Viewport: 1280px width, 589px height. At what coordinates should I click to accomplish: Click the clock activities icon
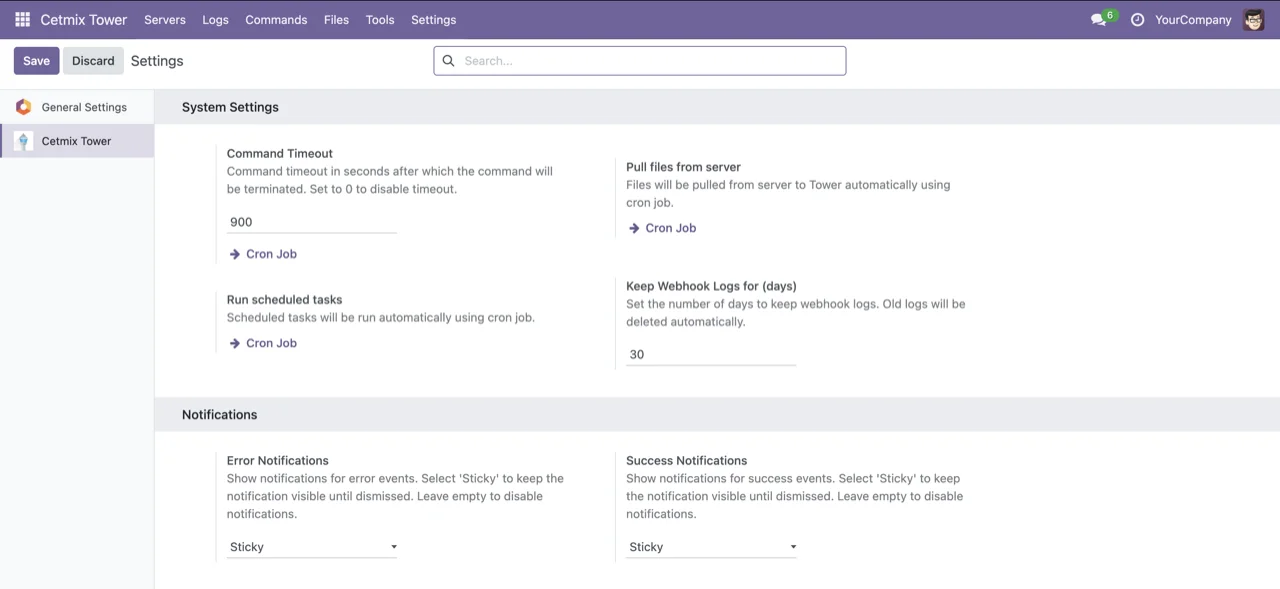click(1137, 19)
